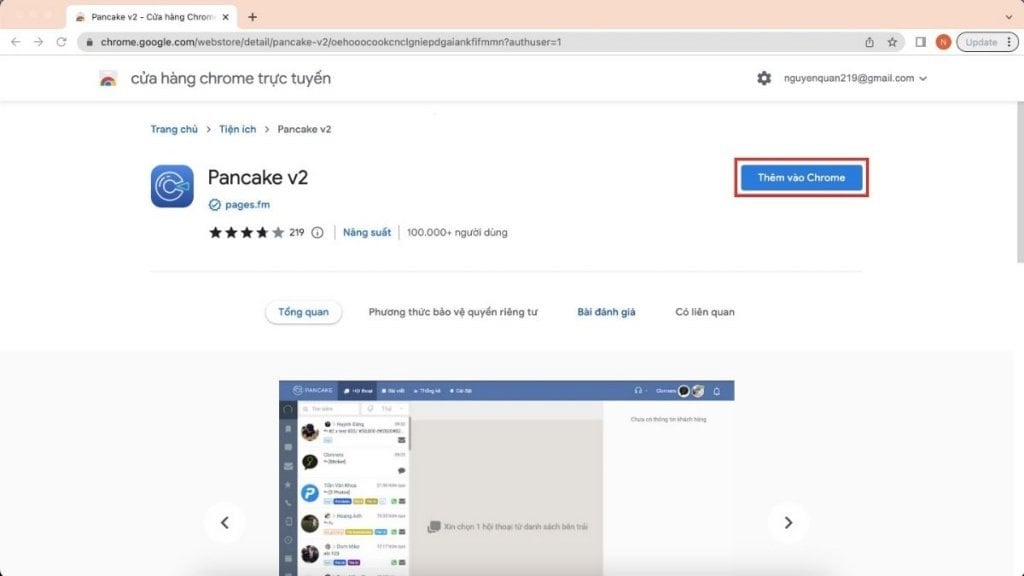Image resolution: width=1024 pixels, height=576 pixels.
Task: Click Thêm vào Chrome button
Action: click(801, 178)
